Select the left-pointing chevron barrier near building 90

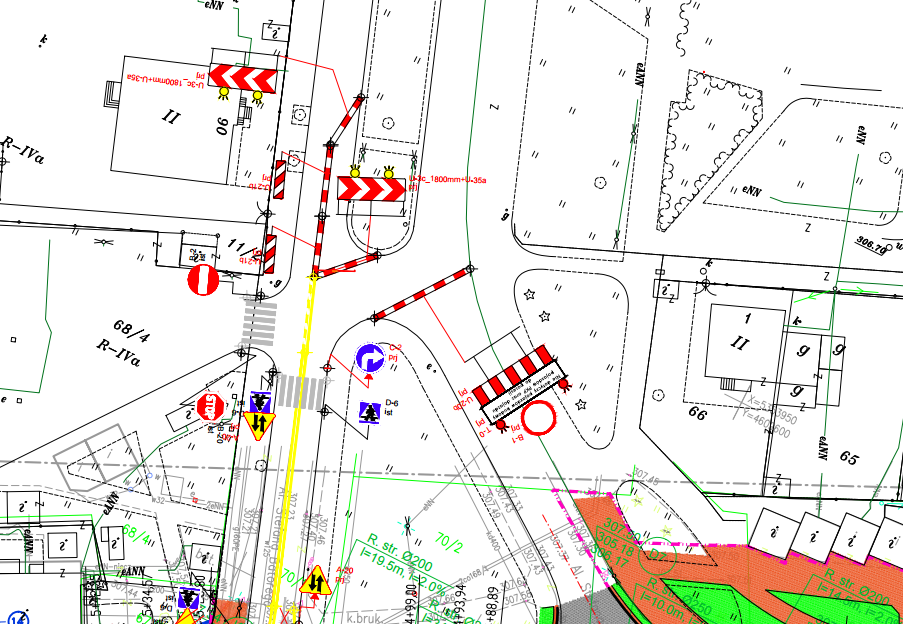click(241, 77)
